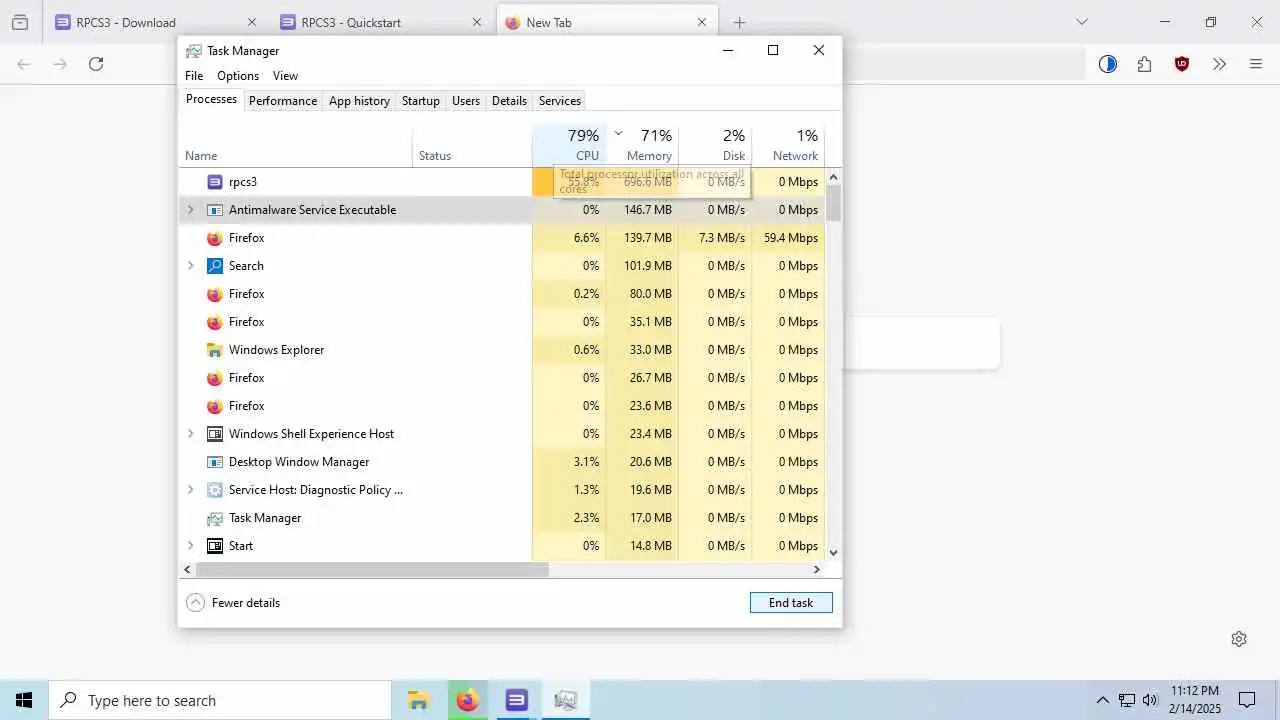Open the Firefox extensions puzzle icon
1280x720 pixels.
[x=1144, y=64]
